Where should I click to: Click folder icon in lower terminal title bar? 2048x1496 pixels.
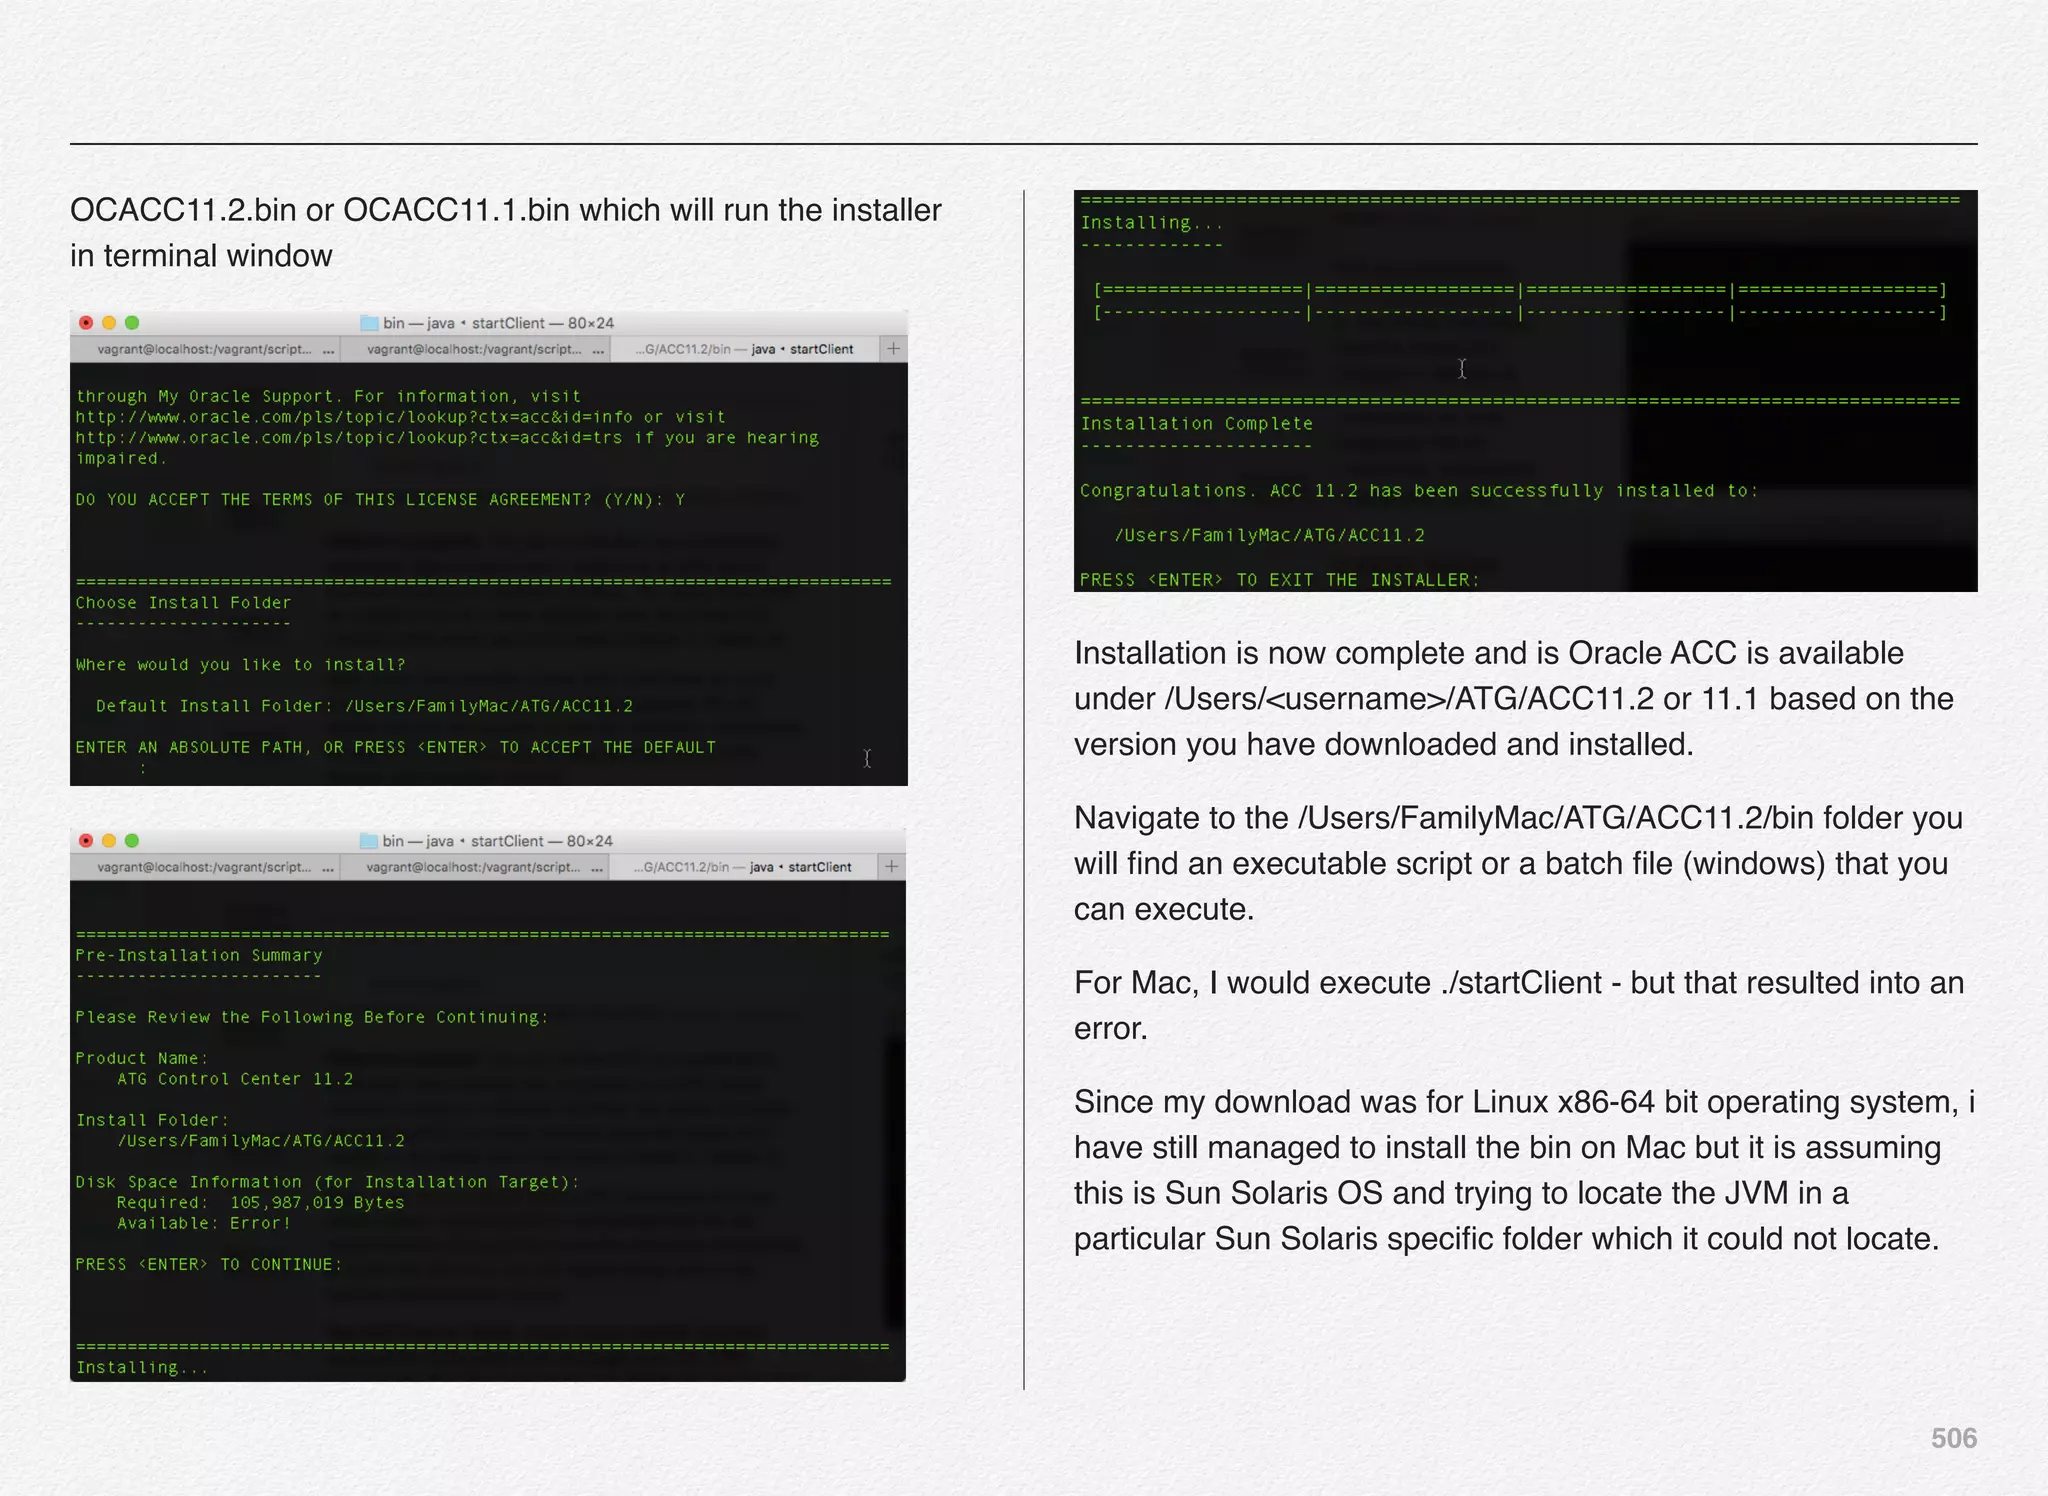(x=368, y=841)
